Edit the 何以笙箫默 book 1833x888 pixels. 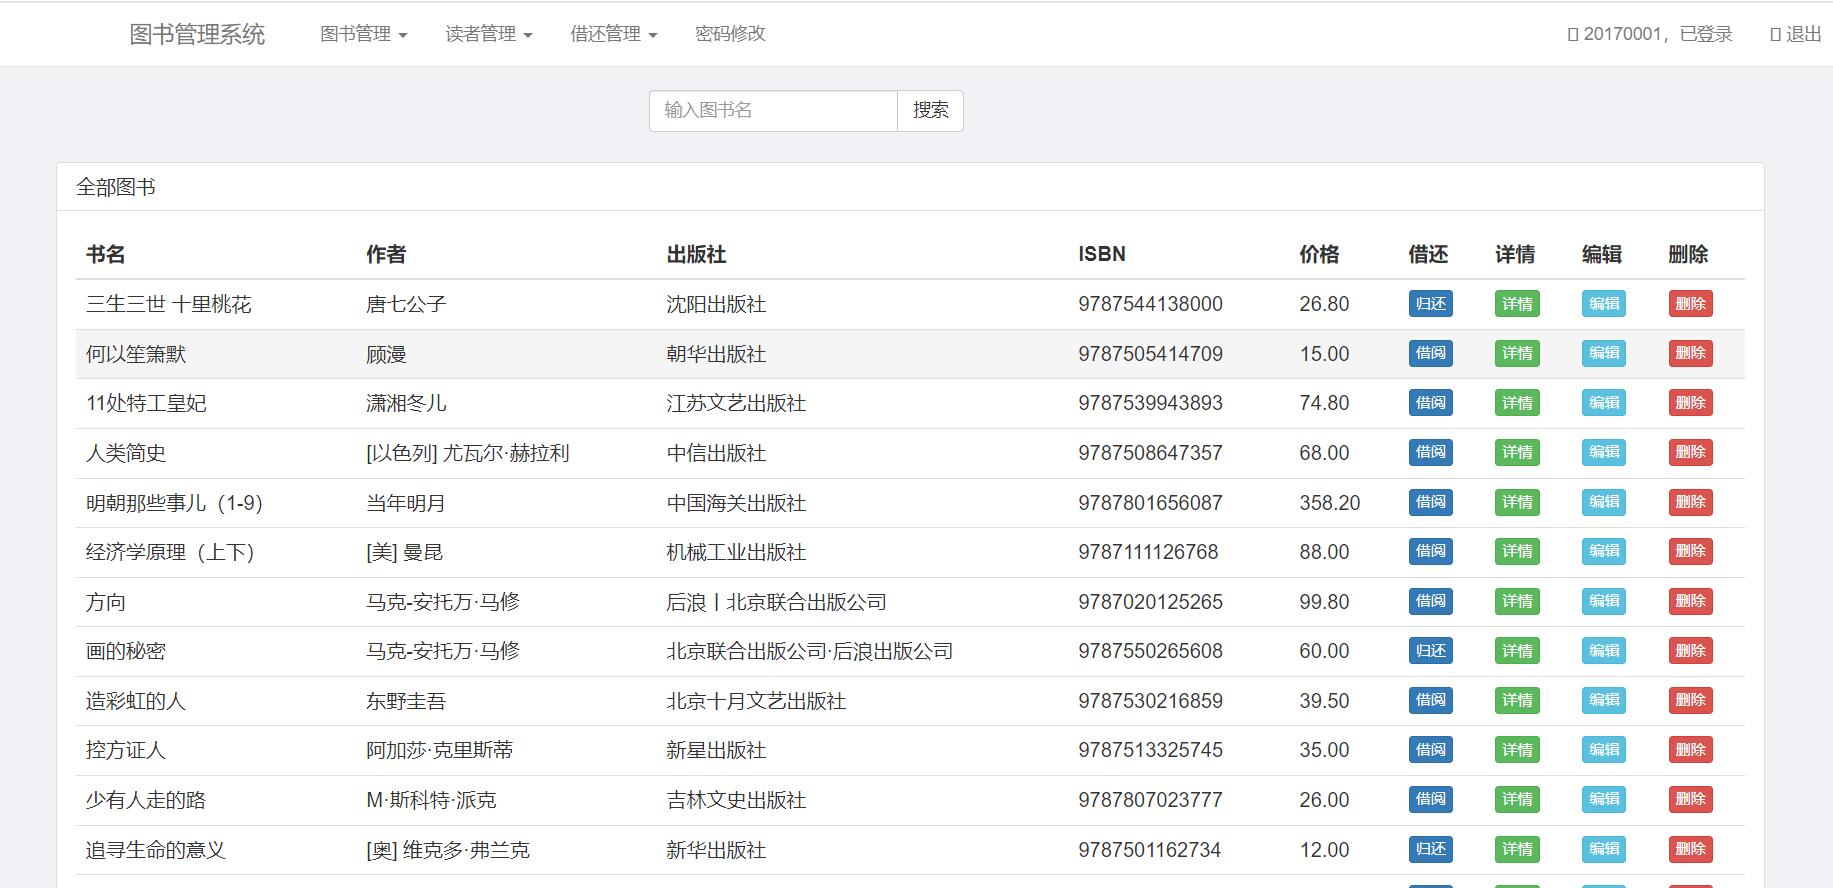1604,353
